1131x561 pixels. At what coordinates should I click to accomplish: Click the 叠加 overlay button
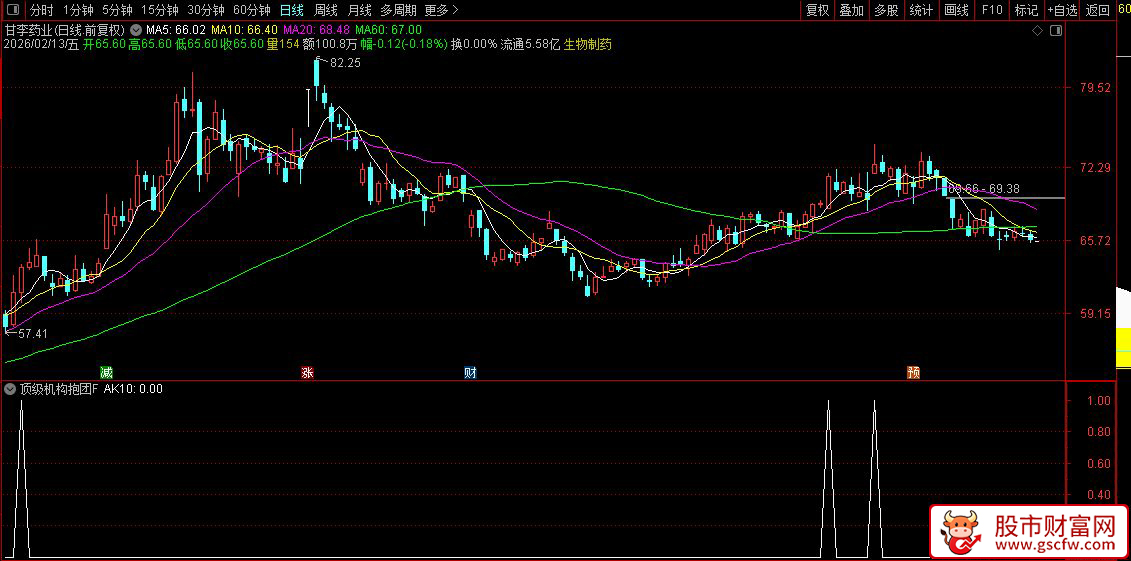coord(852,10)
